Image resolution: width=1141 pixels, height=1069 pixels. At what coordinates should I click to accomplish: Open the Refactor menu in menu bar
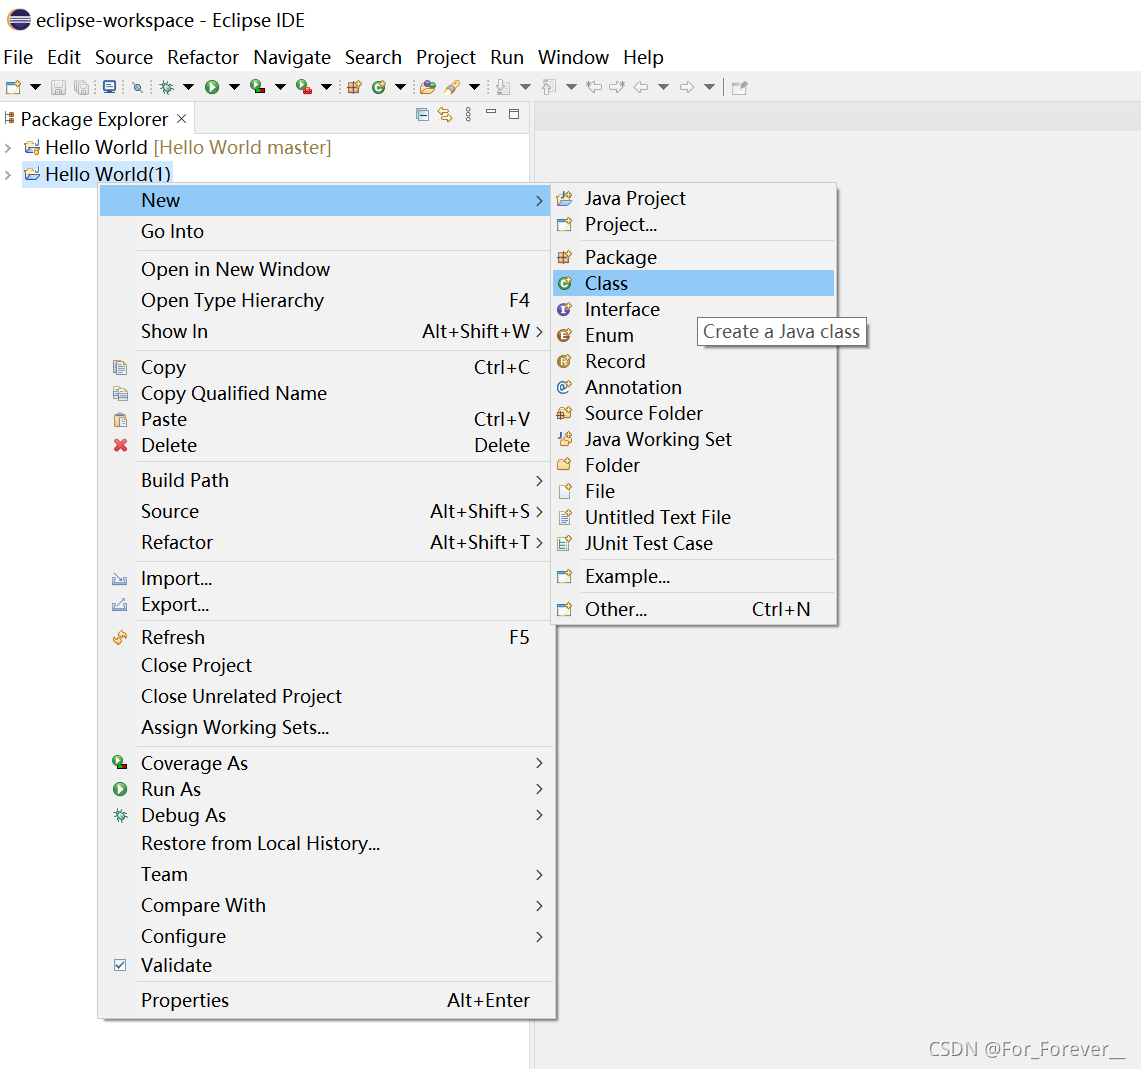(x=203, y=57)
